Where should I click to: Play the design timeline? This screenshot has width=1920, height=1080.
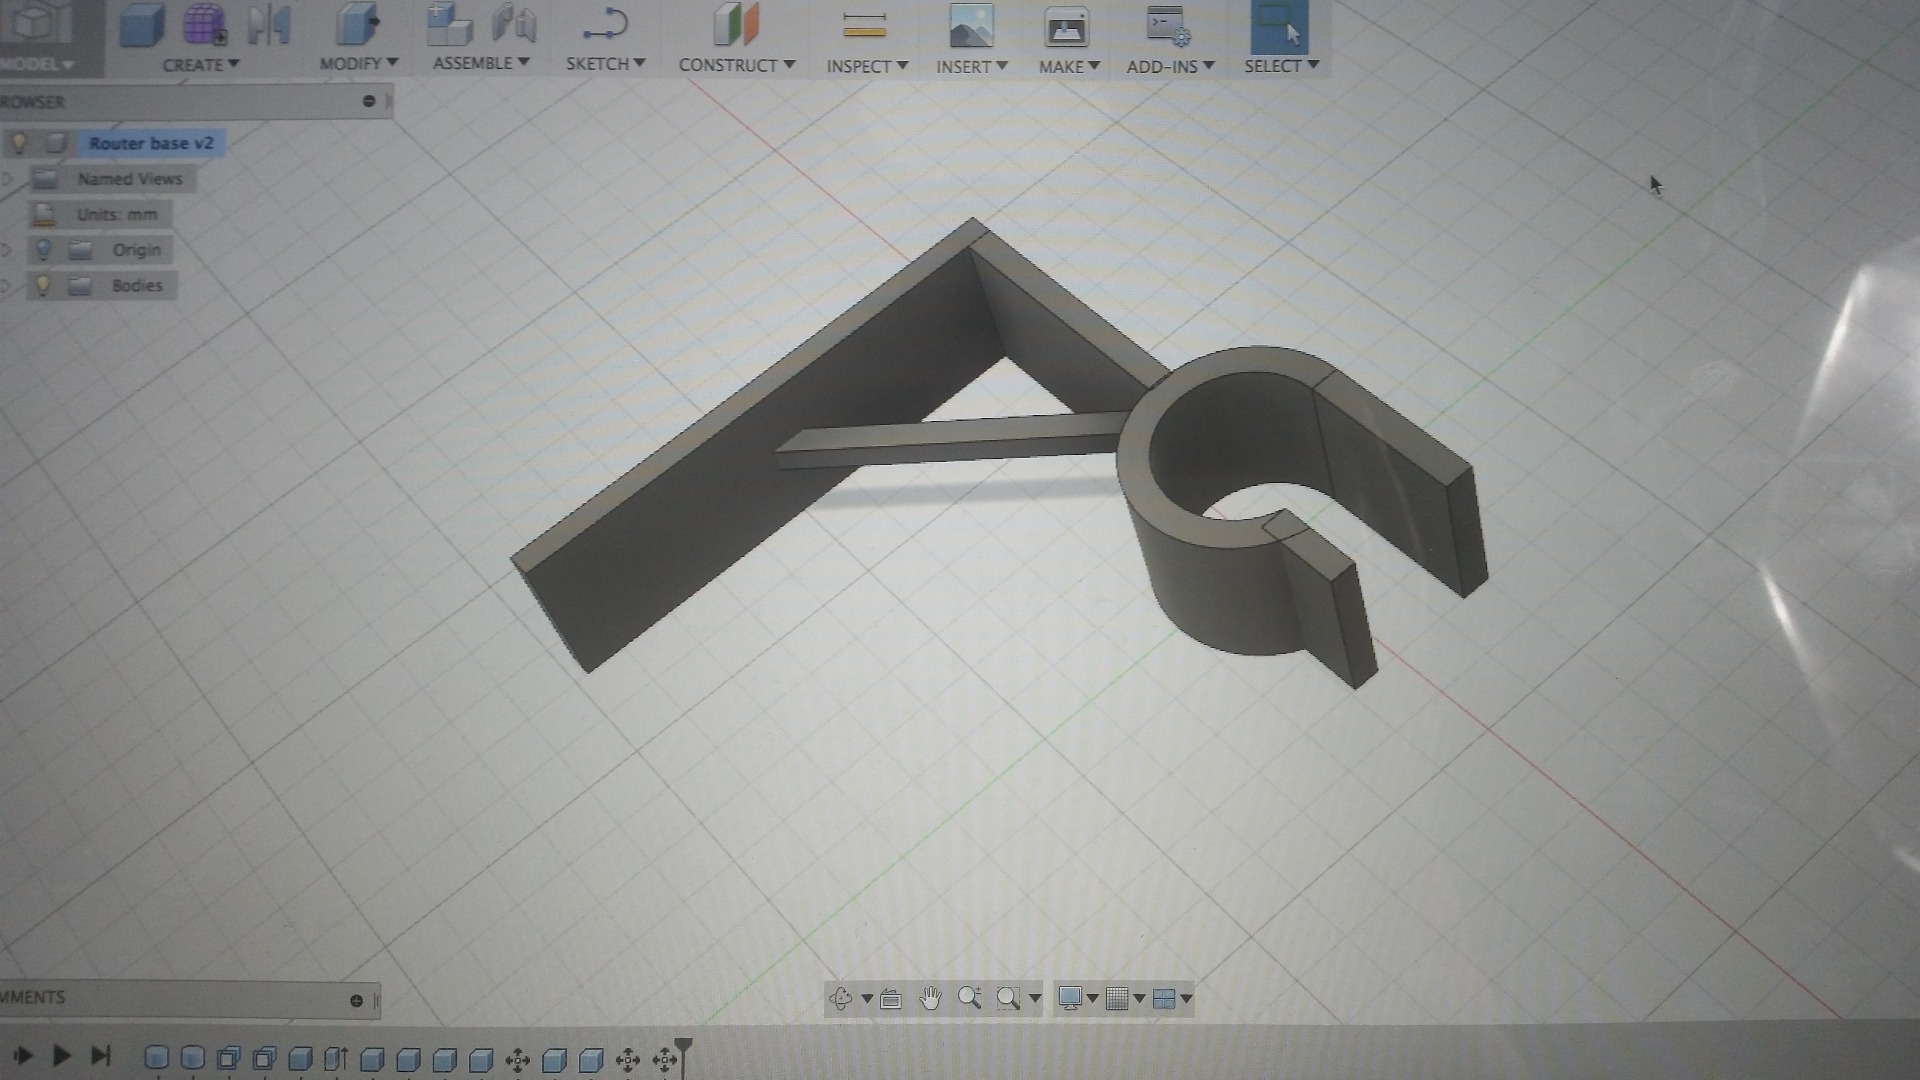pos(60,1055)
